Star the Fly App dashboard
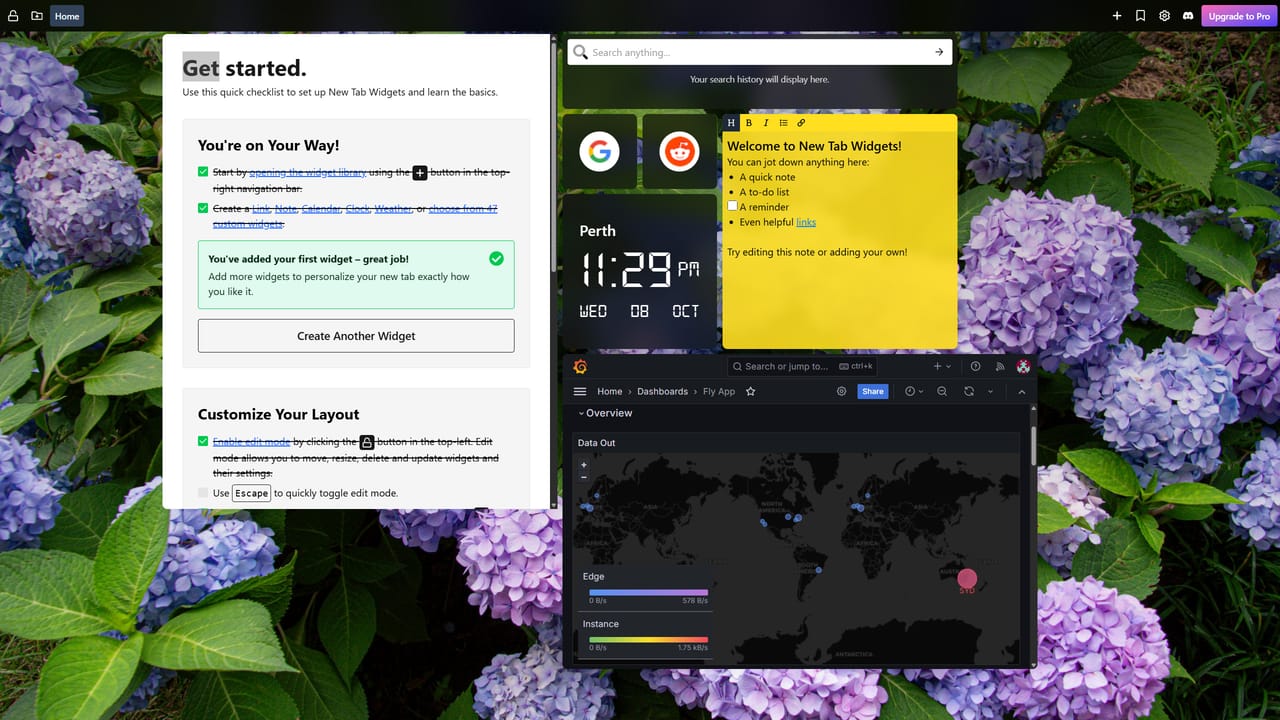 pyautogui.click(x=751, y=392)
